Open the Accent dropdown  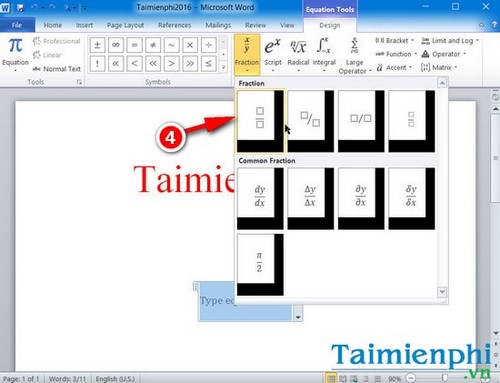tap(394, 68)
